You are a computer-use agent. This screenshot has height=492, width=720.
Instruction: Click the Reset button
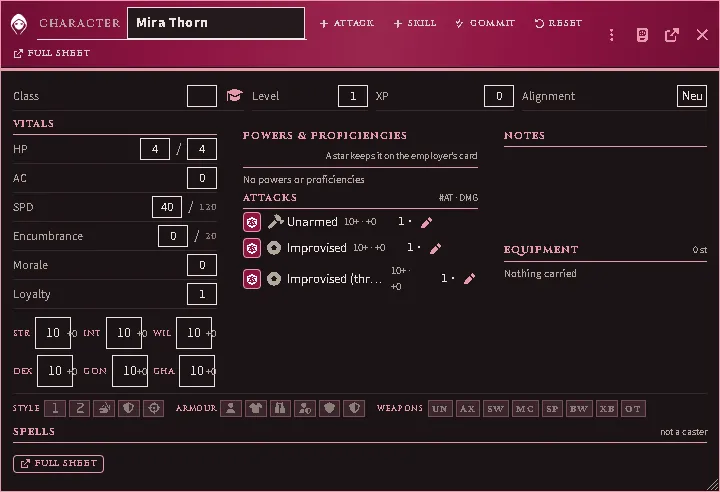558,23
